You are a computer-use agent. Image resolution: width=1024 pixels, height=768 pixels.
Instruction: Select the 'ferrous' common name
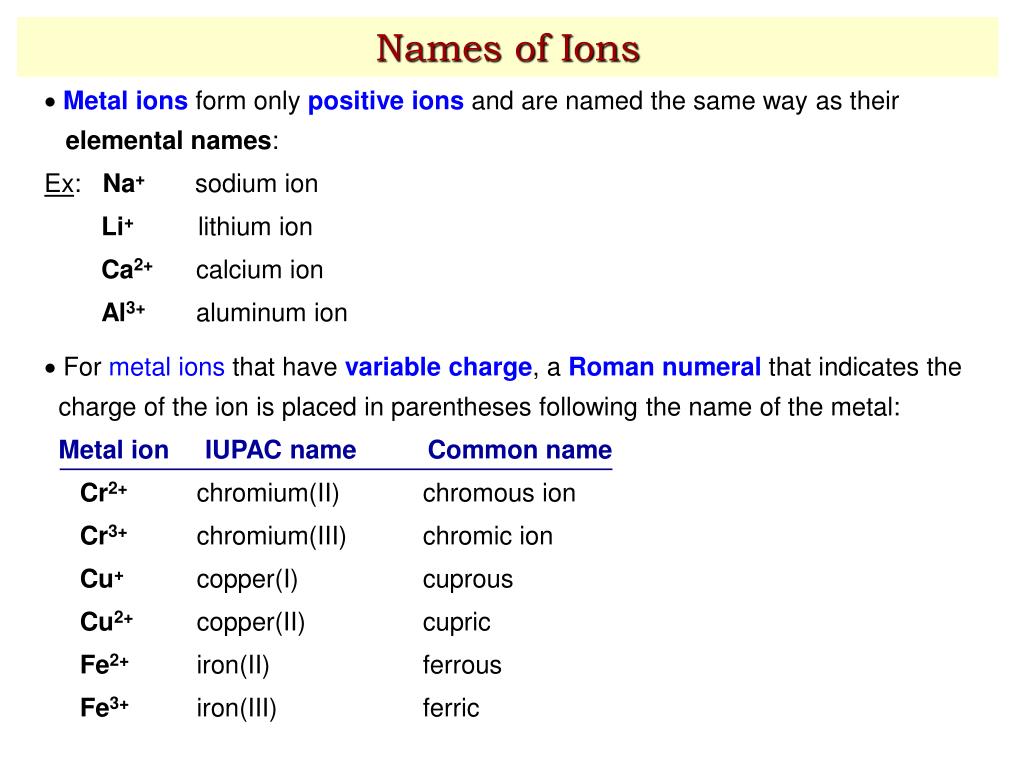coord(462,665)
